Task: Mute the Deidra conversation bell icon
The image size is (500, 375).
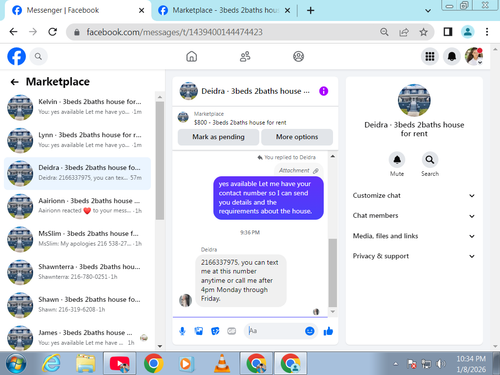Action: point(397,160)
